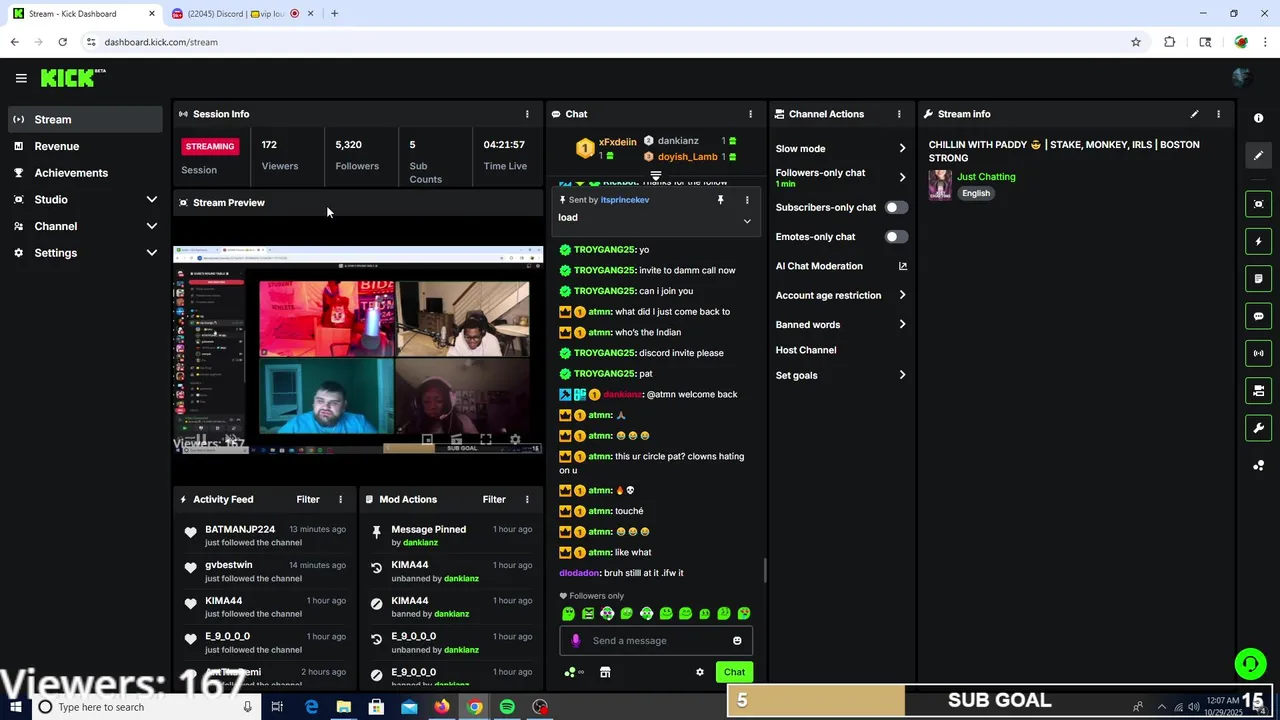Toggle Emotes-only chat switch
The height and width of the screenshot is (720, 1280).
pos(896,237)
